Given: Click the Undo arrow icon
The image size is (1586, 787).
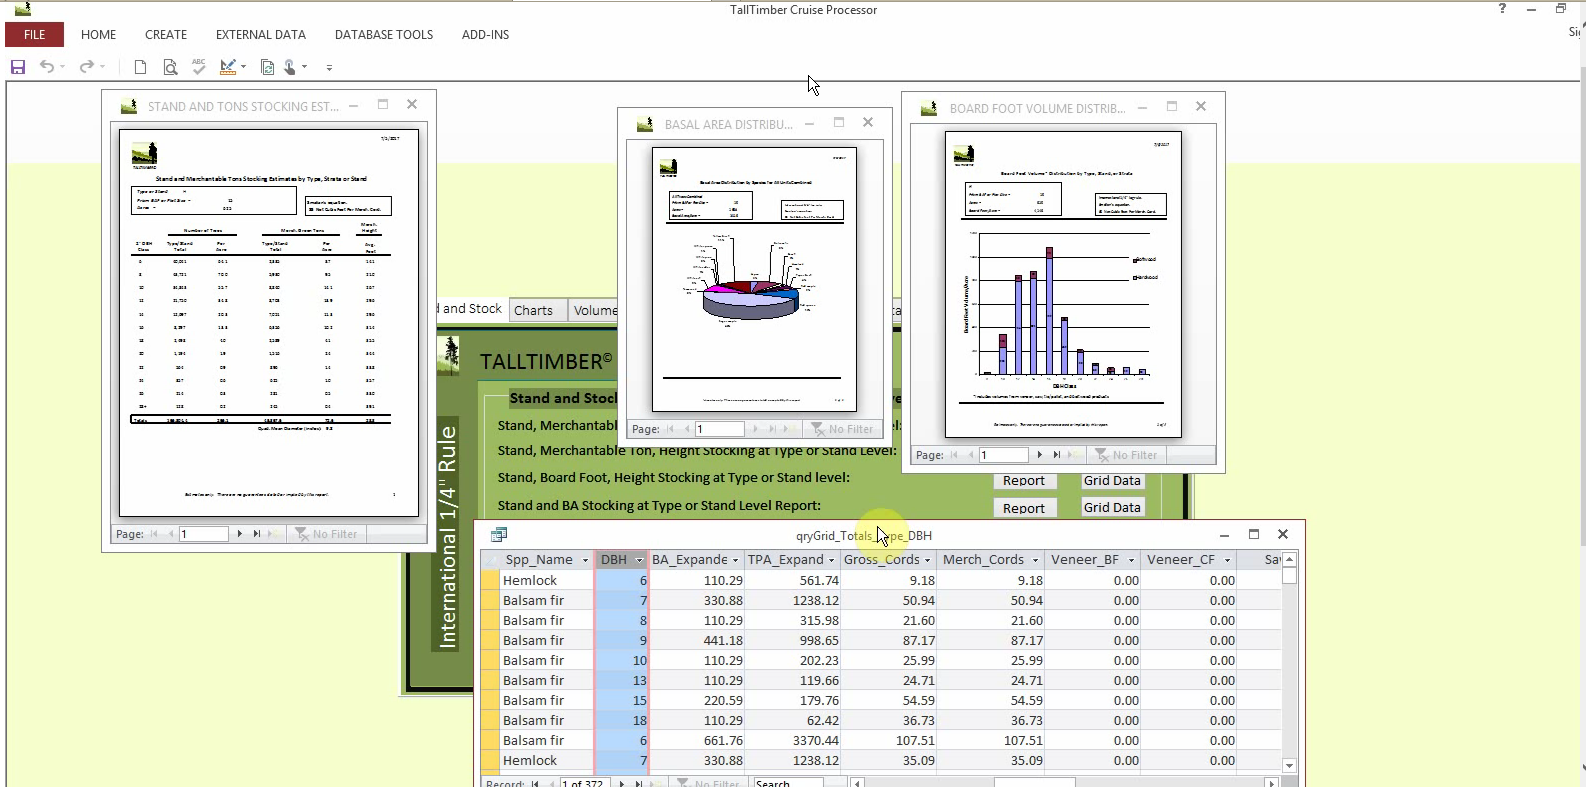Looking at the screenshot, I should (x=47, y=67).
